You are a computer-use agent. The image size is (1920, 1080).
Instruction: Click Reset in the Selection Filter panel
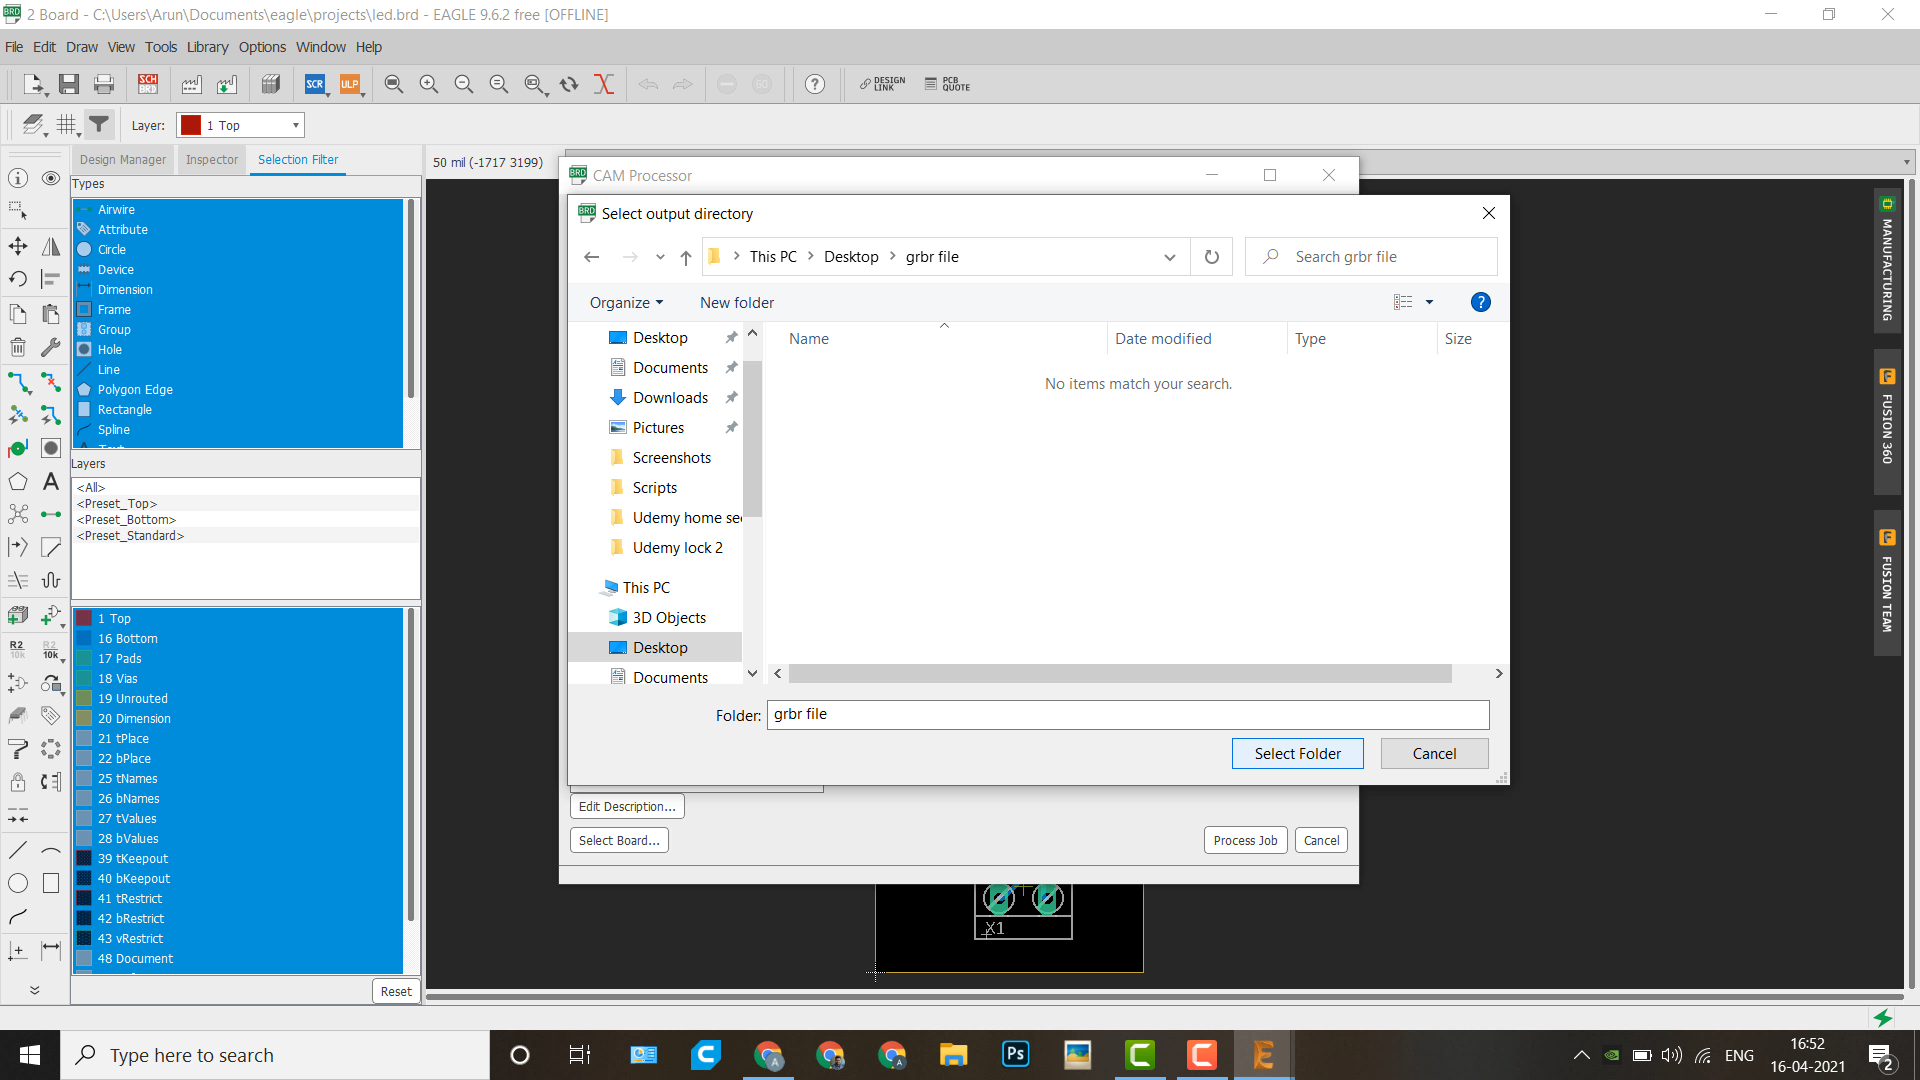tap(396, 991)
